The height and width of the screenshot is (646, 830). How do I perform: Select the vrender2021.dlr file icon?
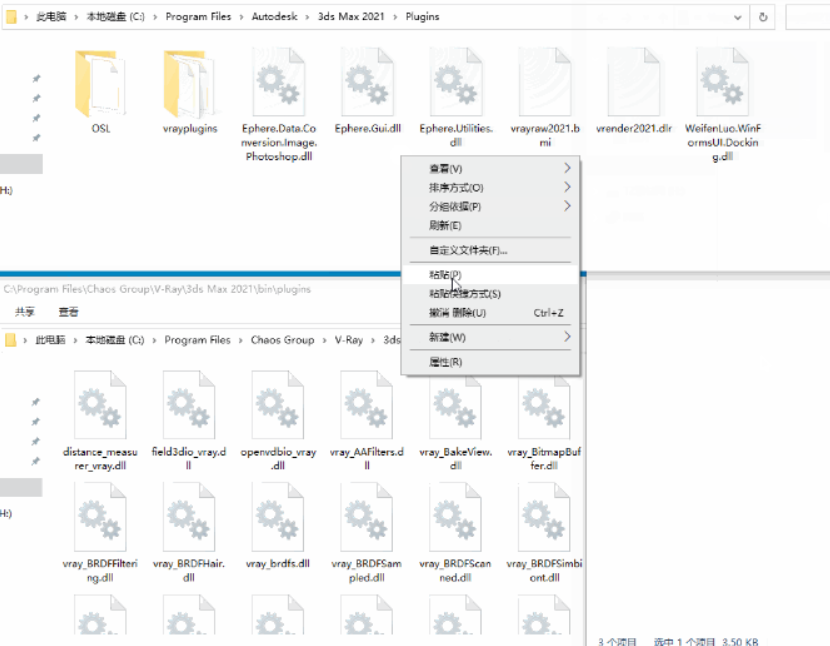[x=634, y=85]
